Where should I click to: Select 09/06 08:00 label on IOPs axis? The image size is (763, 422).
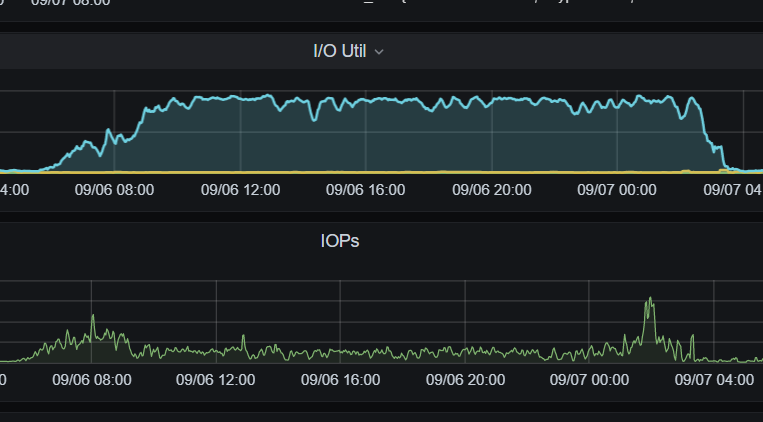pos(92,380)
